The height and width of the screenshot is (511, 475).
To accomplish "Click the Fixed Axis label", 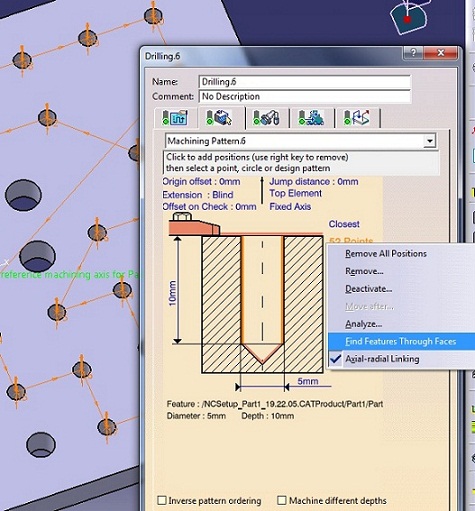I will tap(290, 207).
